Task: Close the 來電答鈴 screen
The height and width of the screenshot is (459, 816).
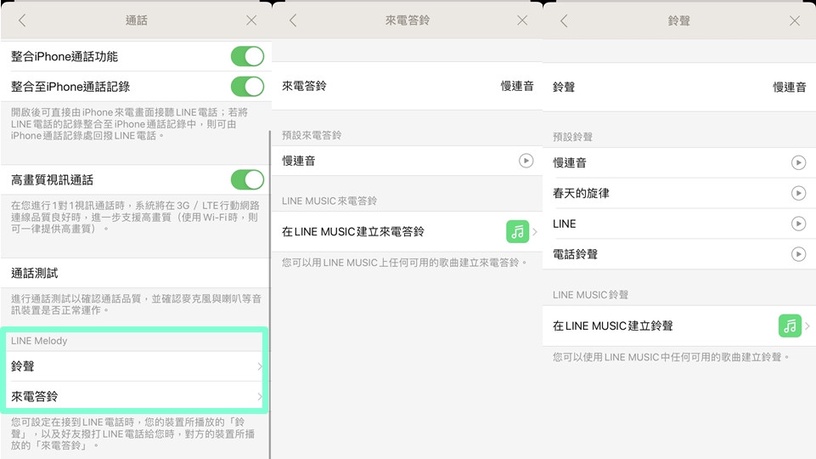Action: pyautogui.click(x=522, y=20)
